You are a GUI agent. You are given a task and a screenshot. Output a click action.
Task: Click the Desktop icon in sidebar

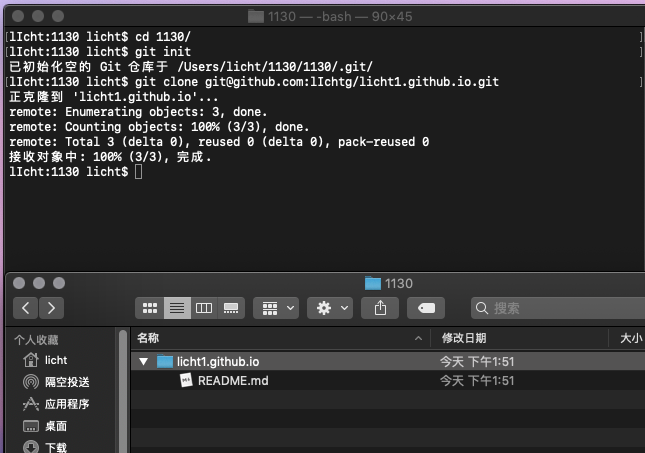point(31,426)
